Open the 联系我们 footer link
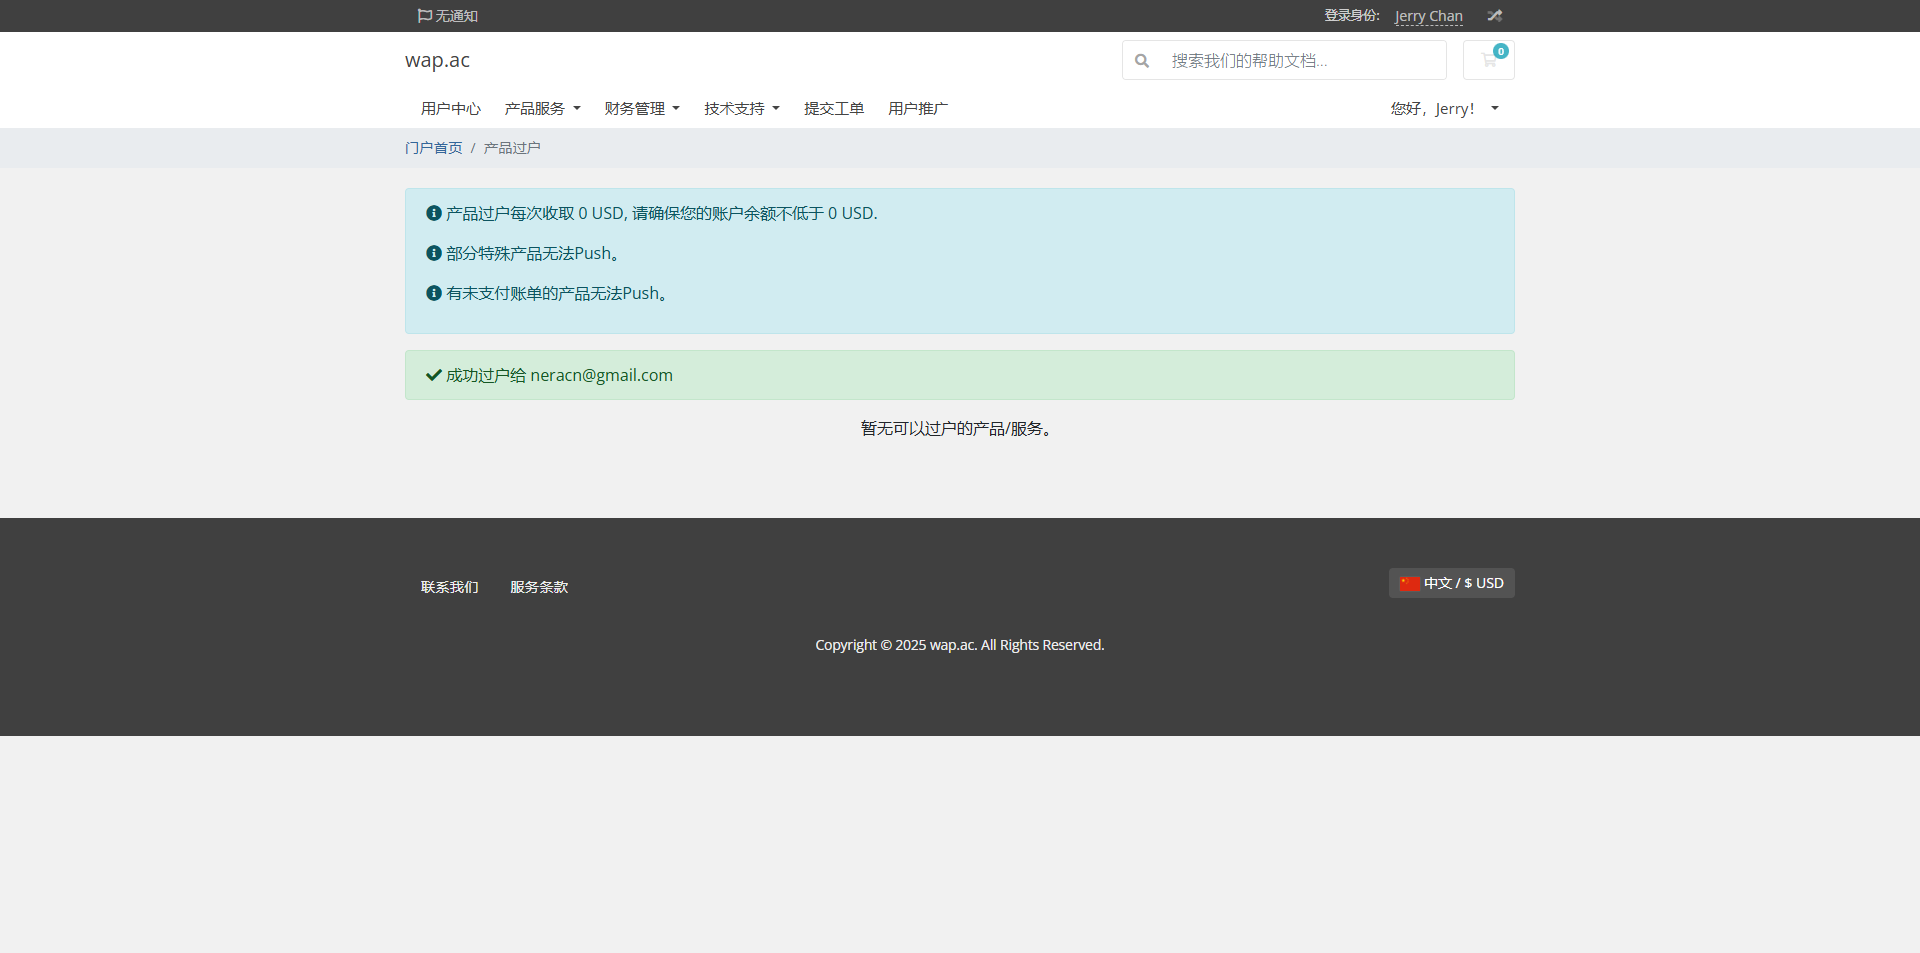This screenshot has width=1920, height=953. [x=450, y=587]
